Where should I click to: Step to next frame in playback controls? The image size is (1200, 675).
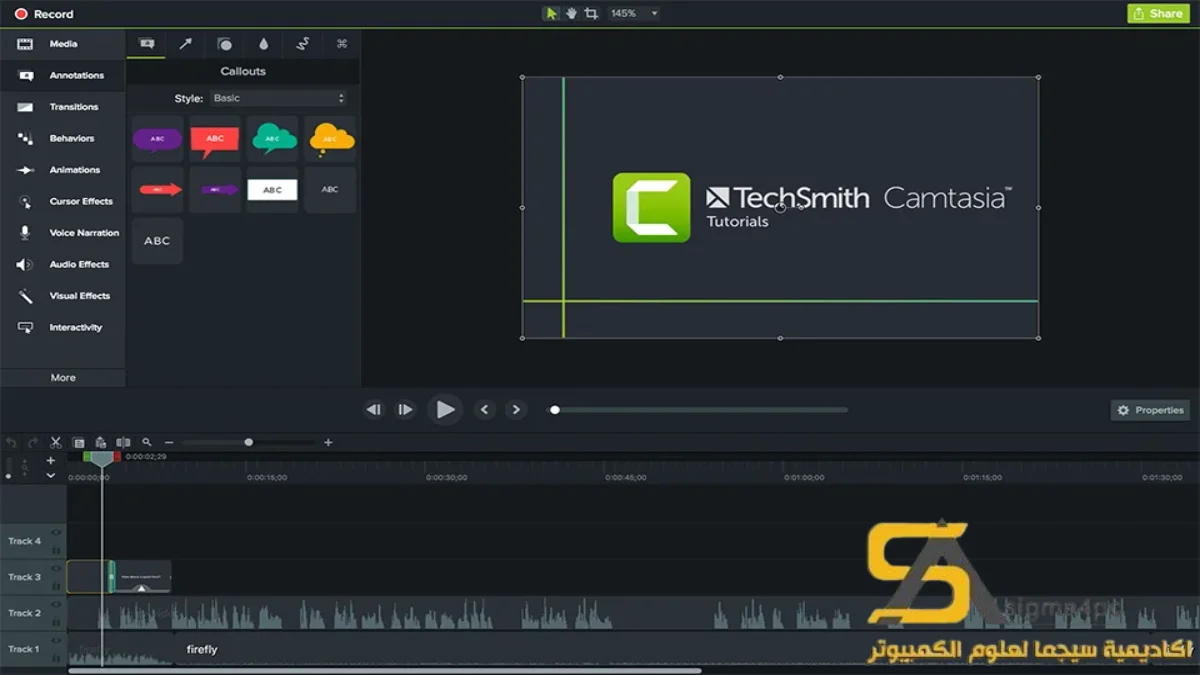coord(405,410)
